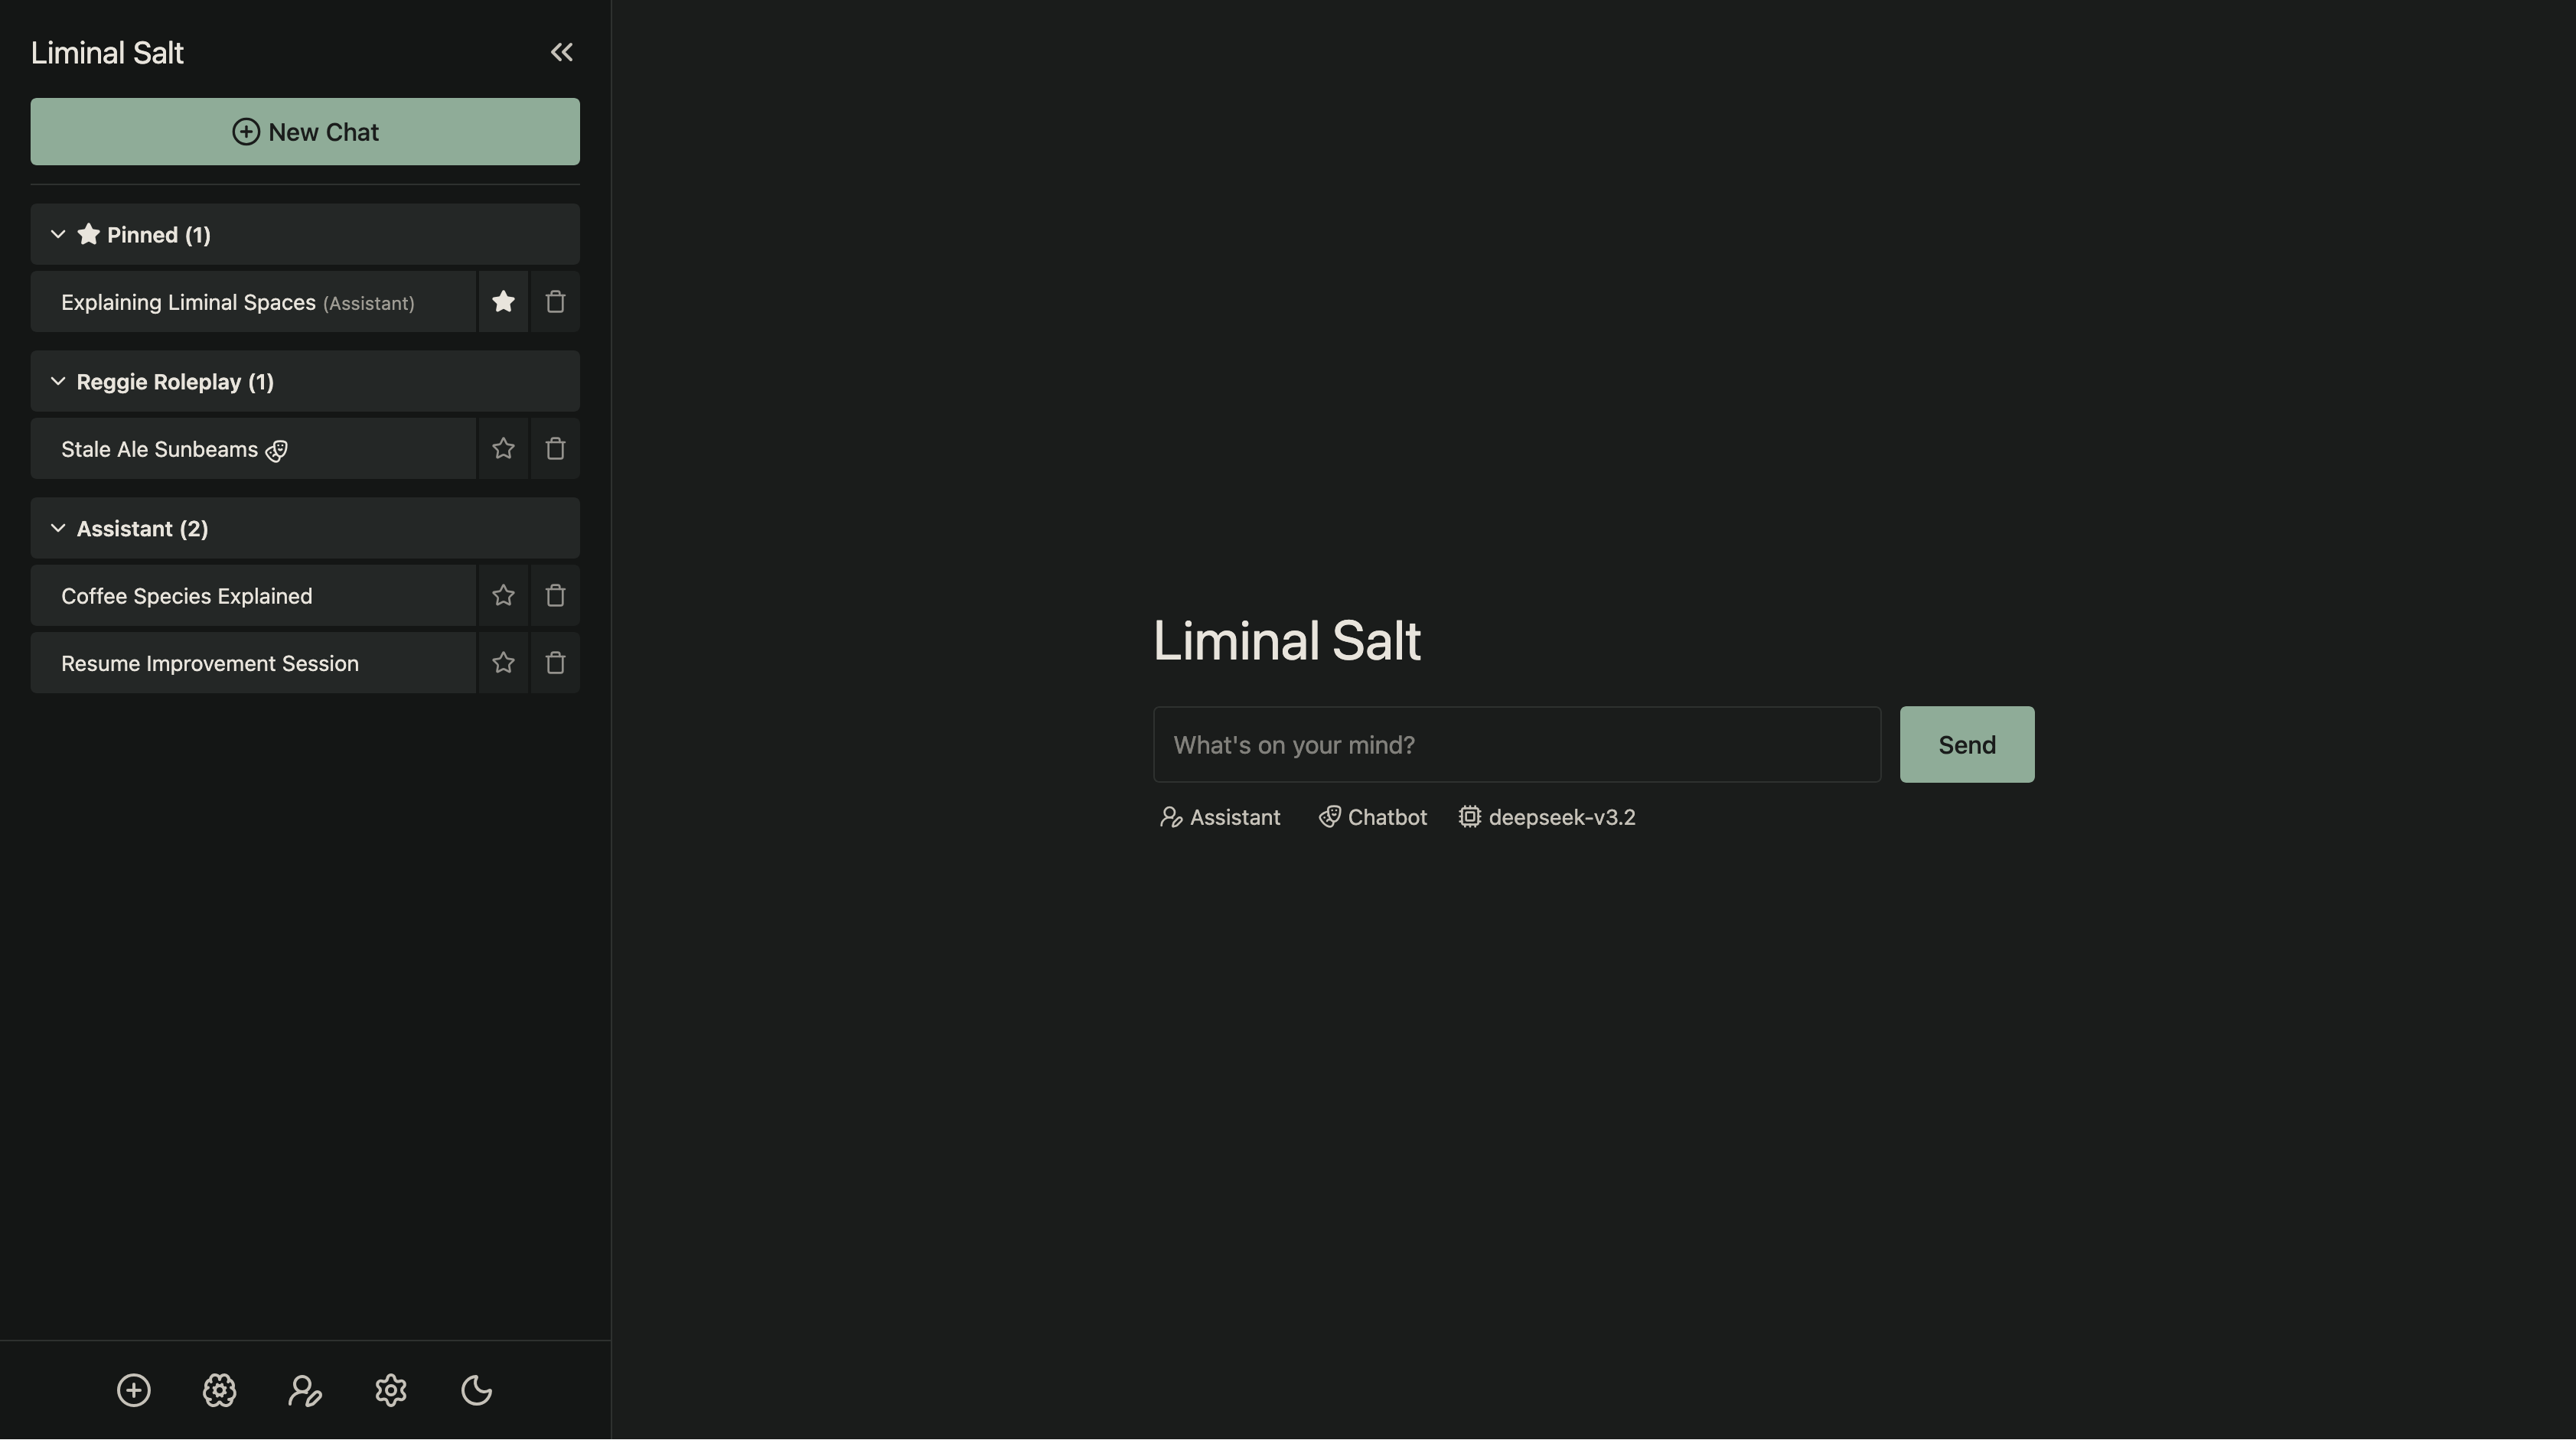2576x1440 pixels.
Task: Select the persona editor icon in bottom toolbar
Action: 305,1390
